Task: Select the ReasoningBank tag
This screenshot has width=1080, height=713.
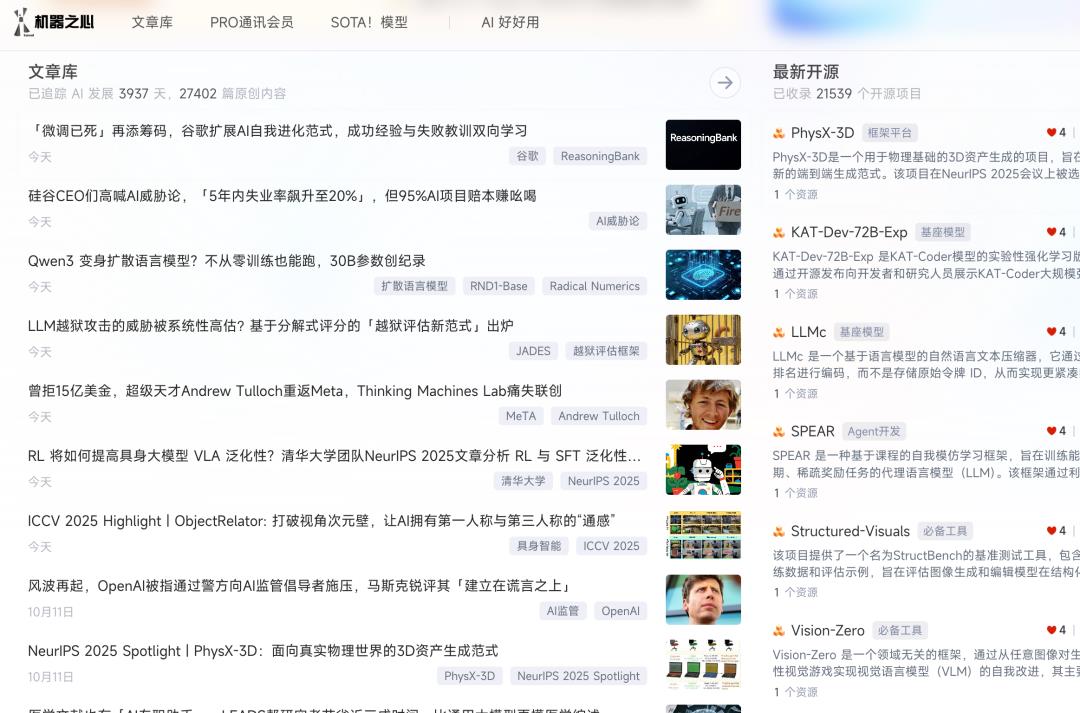Action: 600,156
